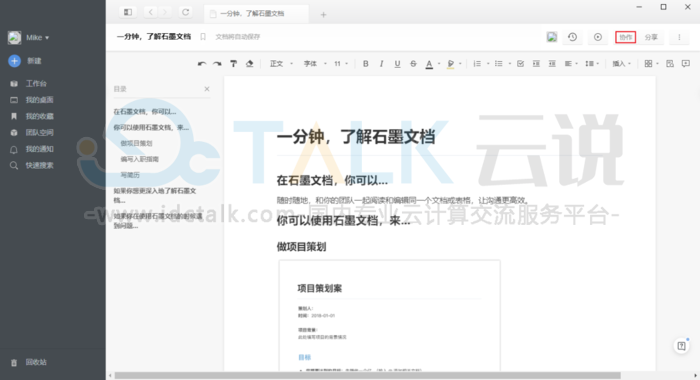
Task: Open the highlight color dropdown arrow
Action: click(460, 64)
